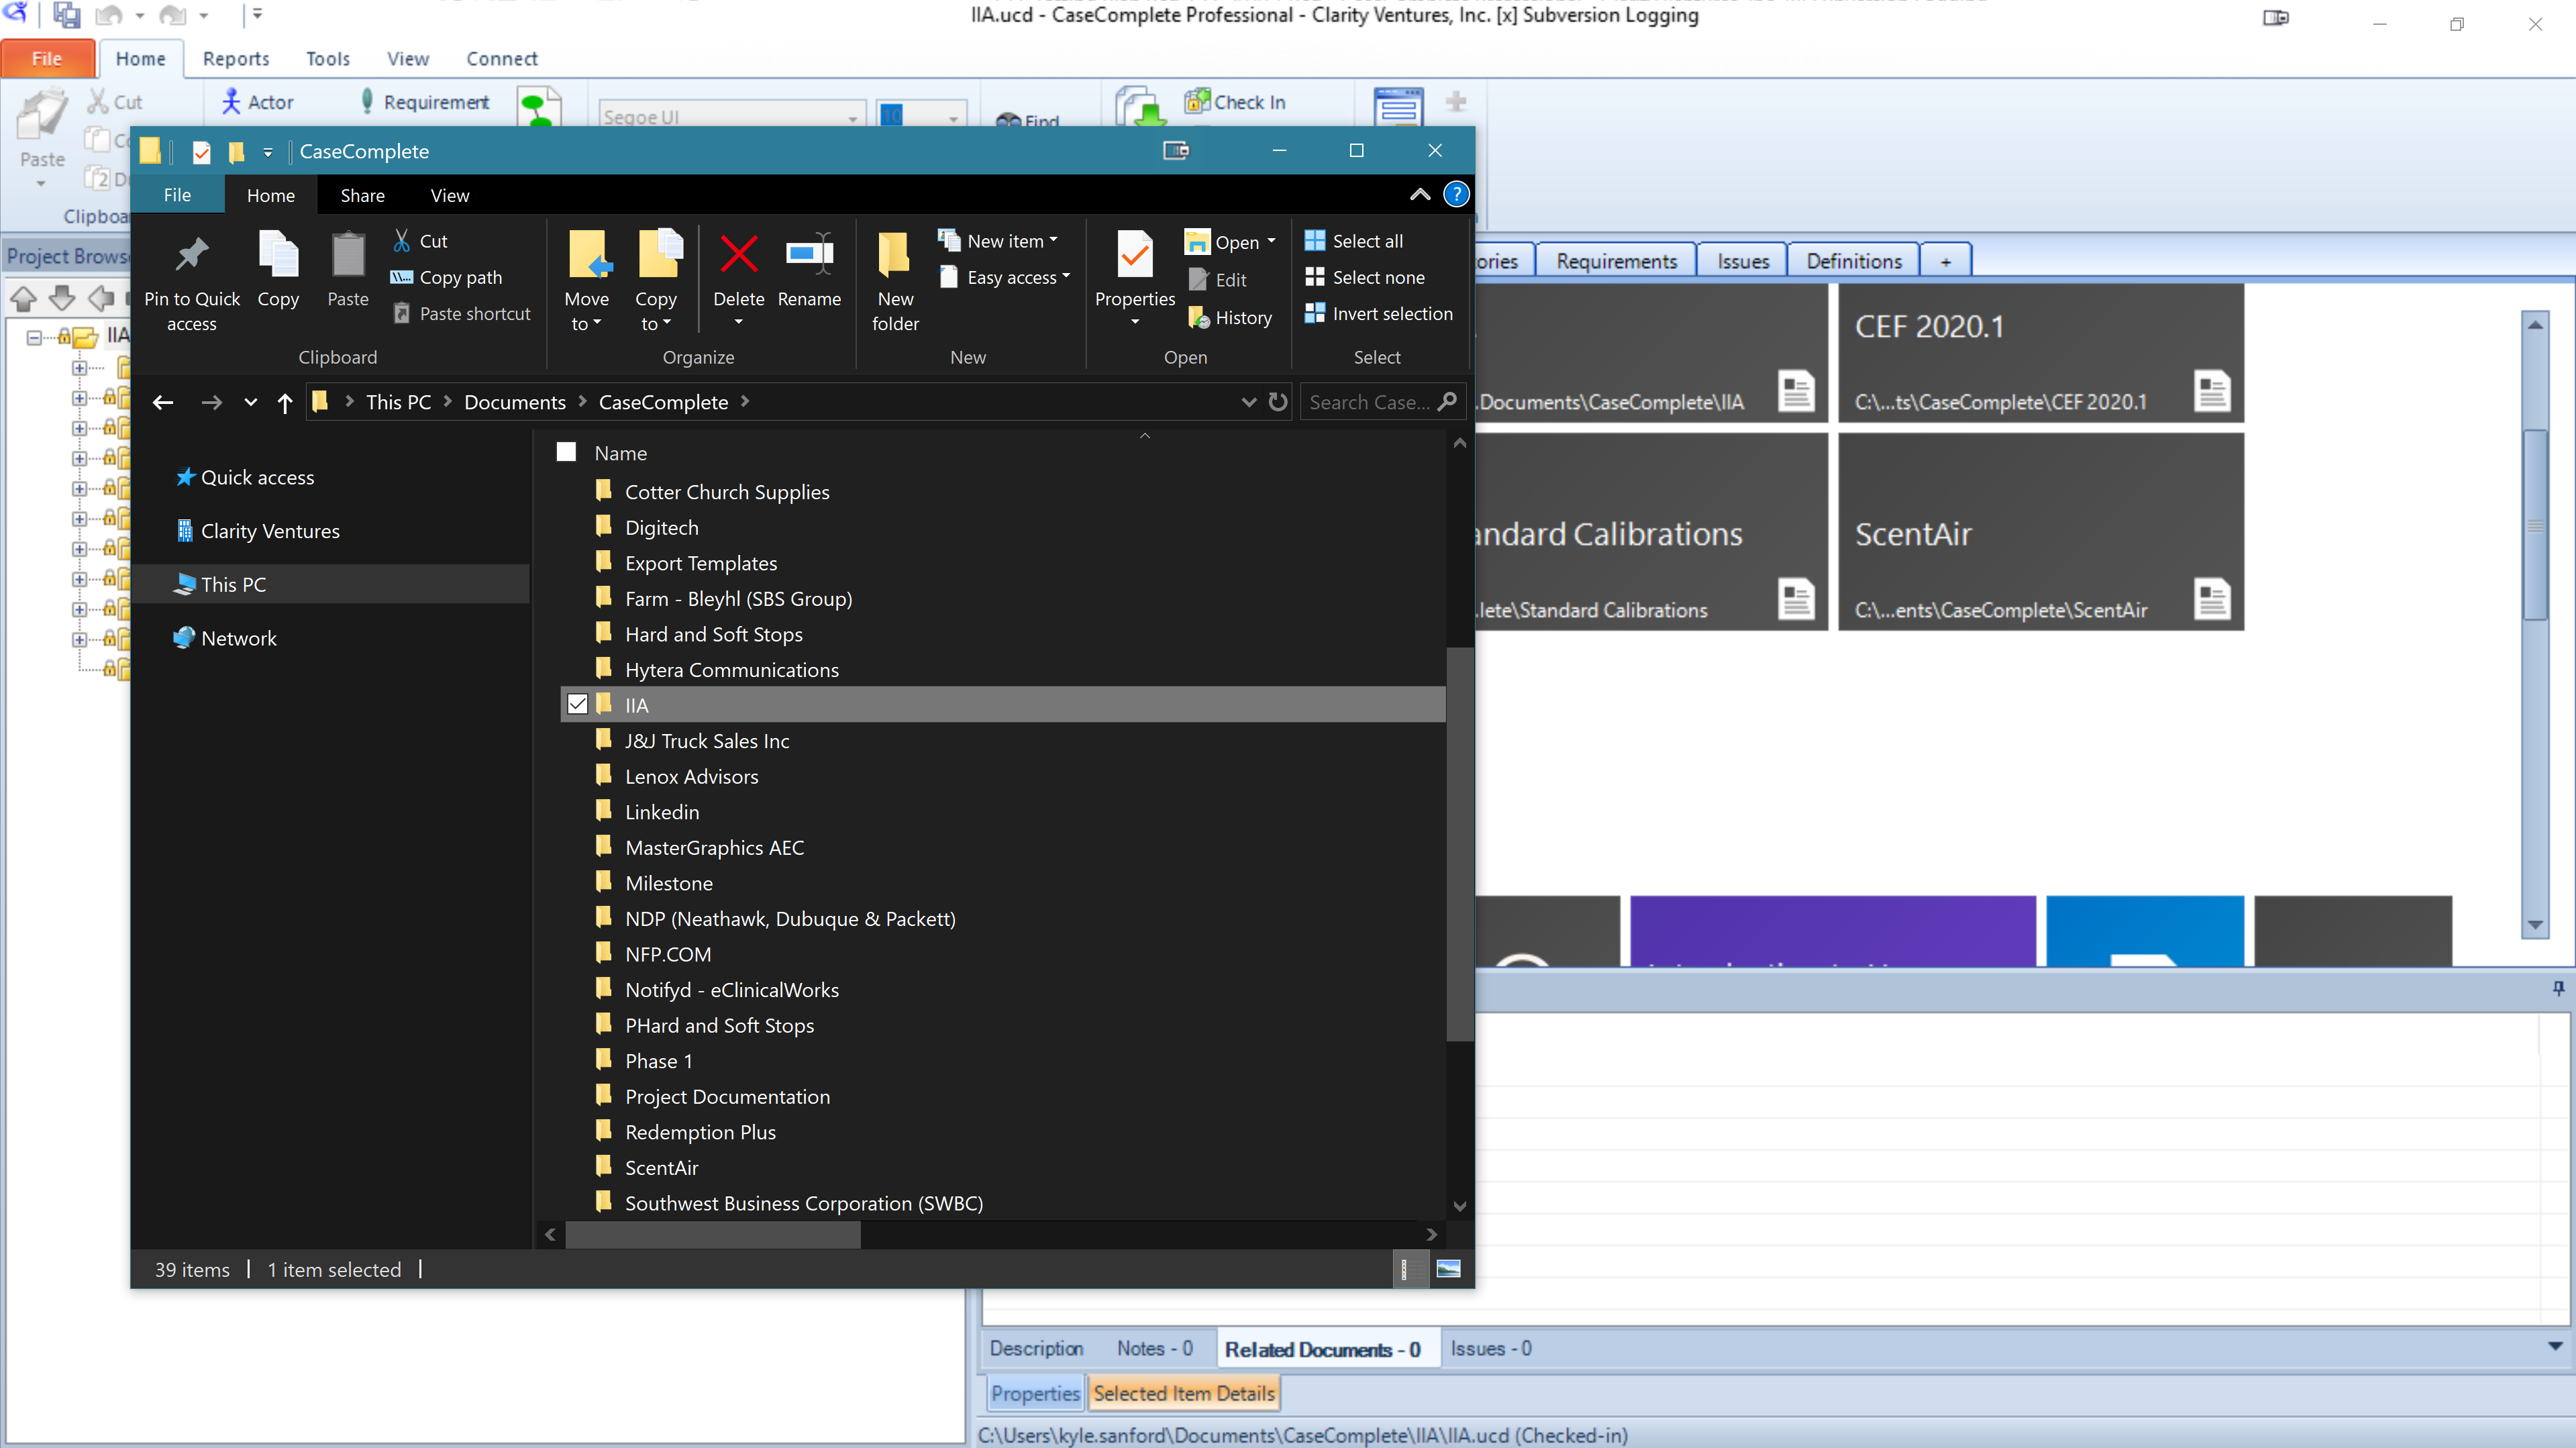Select Quick access in navigation pane
The image size is (2576, 1448).
[257, 477]
